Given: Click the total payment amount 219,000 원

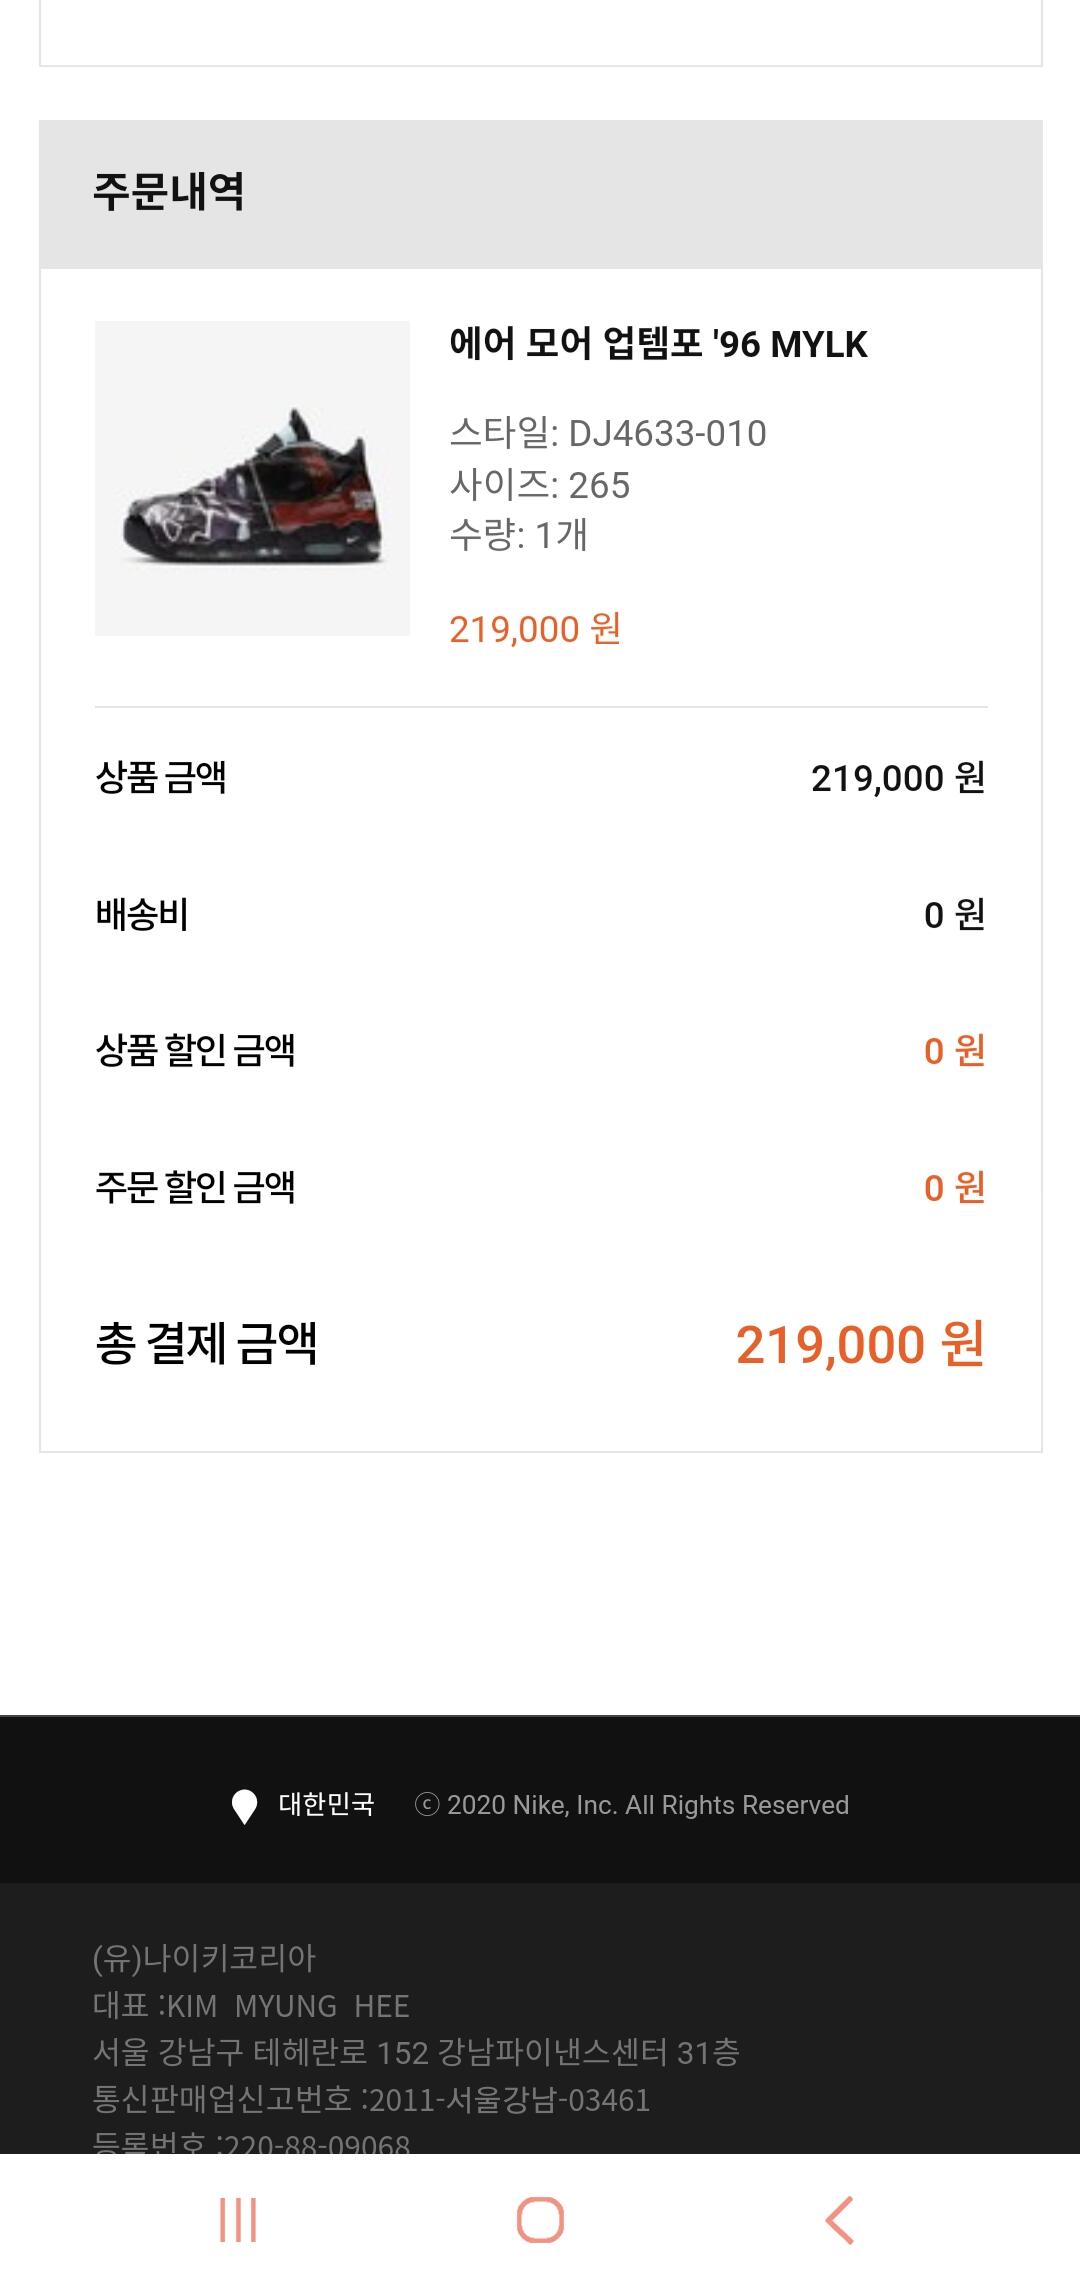Looking at the screenshot, I should click(x=860, y=1344).
